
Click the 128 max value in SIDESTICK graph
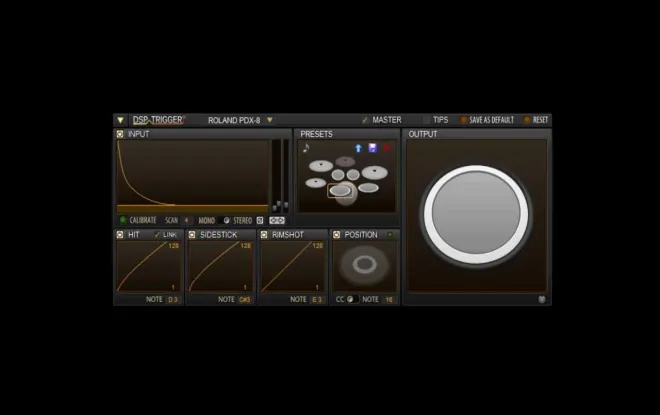(x=245, y=245)
